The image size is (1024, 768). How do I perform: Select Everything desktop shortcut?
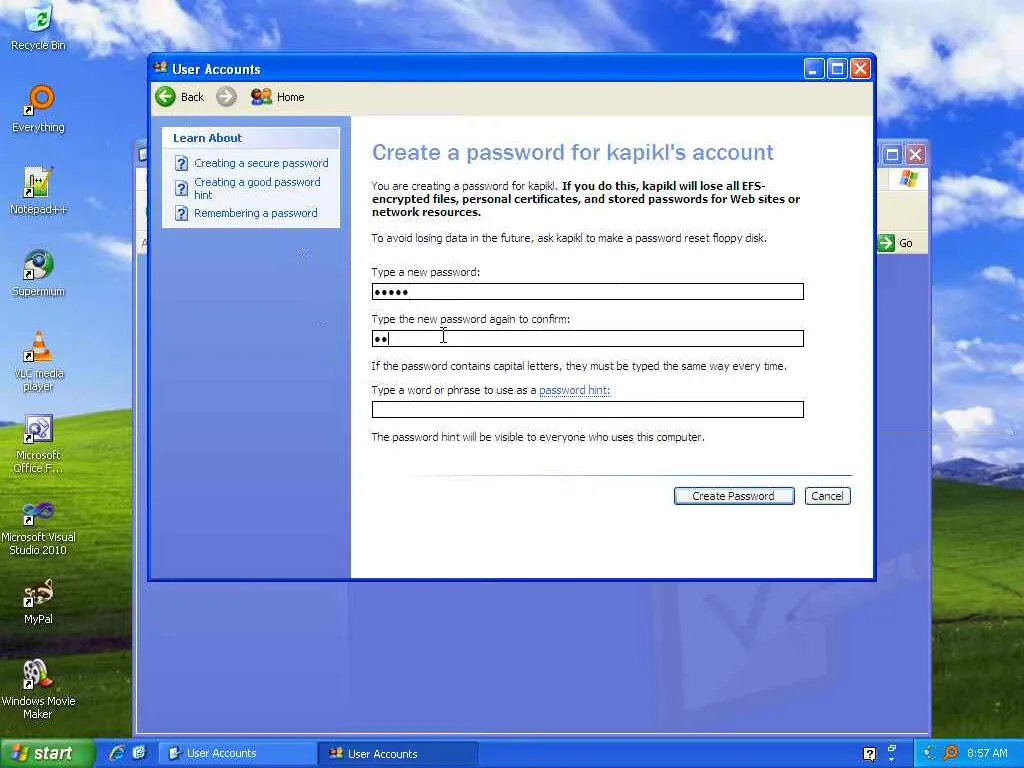(39, 109)
